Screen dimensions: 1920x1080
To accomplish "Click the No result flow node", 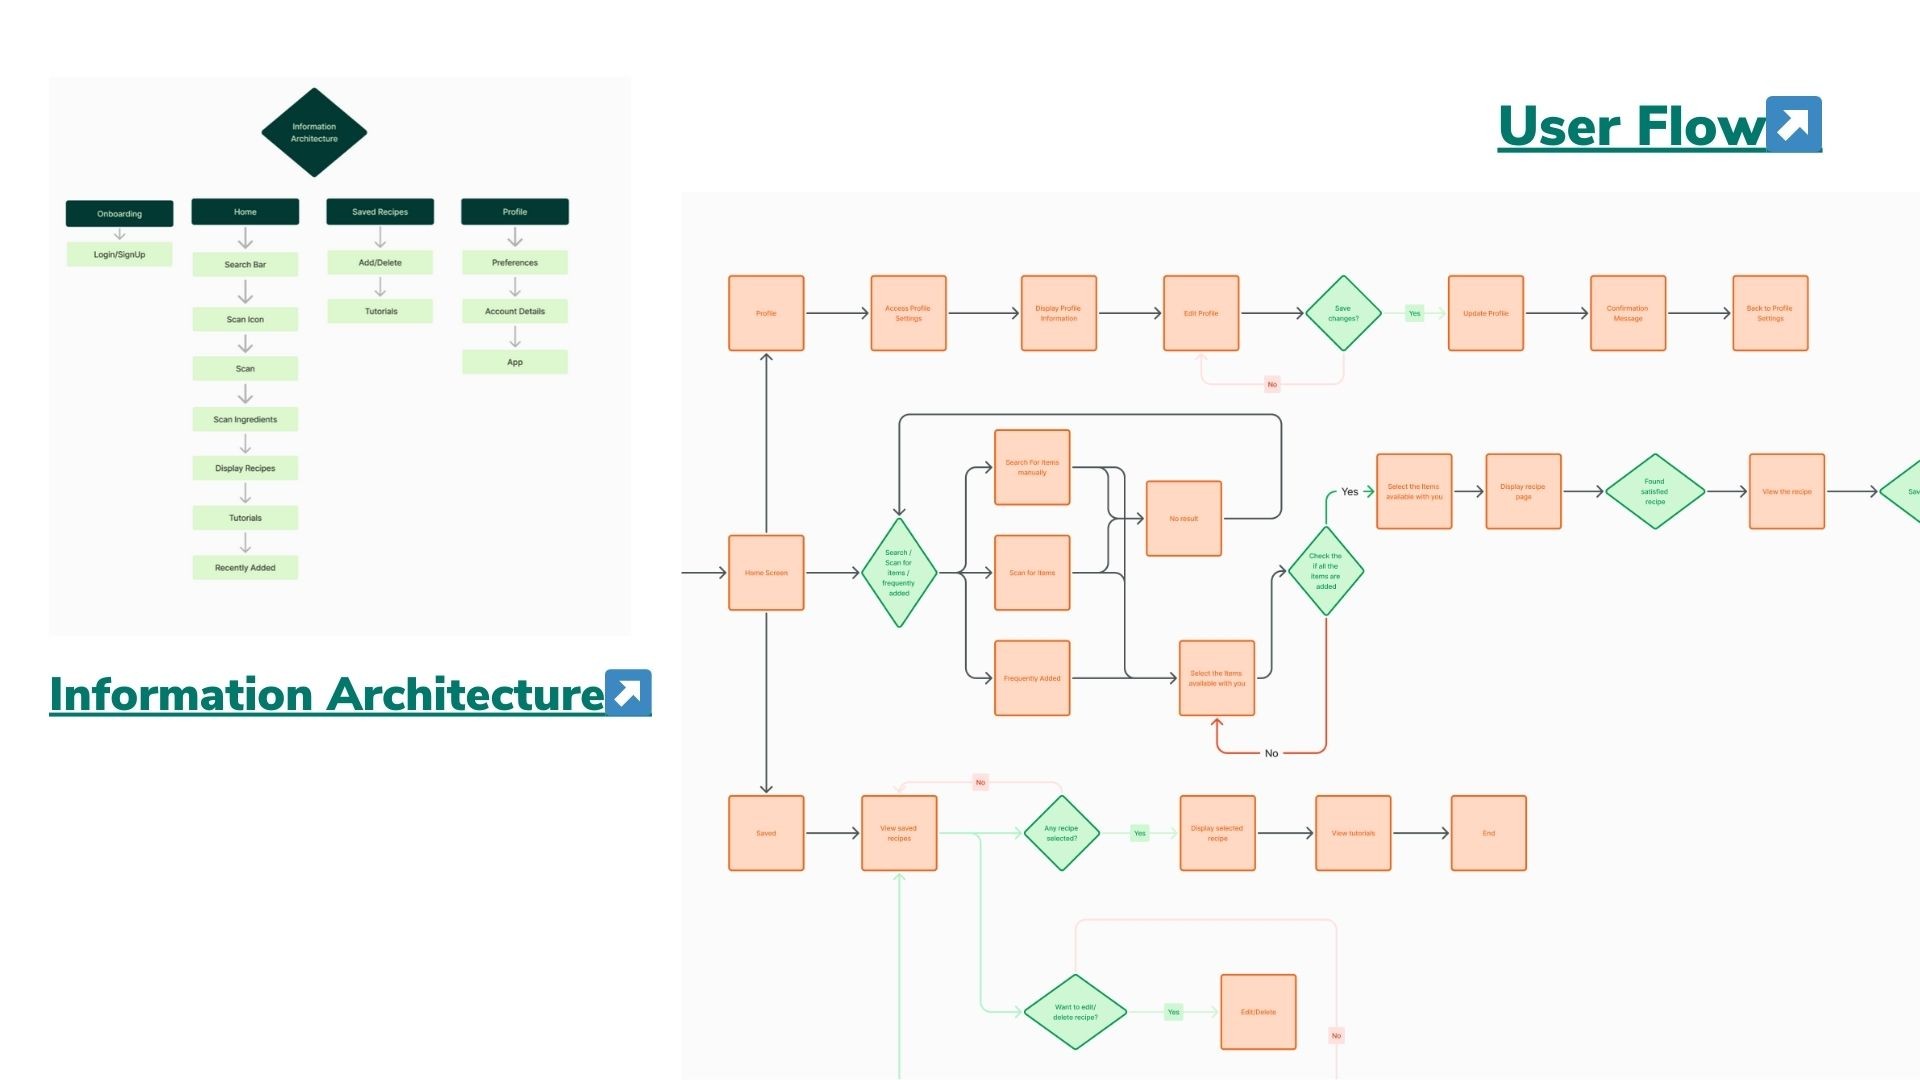I will [x=1183, y=519].
